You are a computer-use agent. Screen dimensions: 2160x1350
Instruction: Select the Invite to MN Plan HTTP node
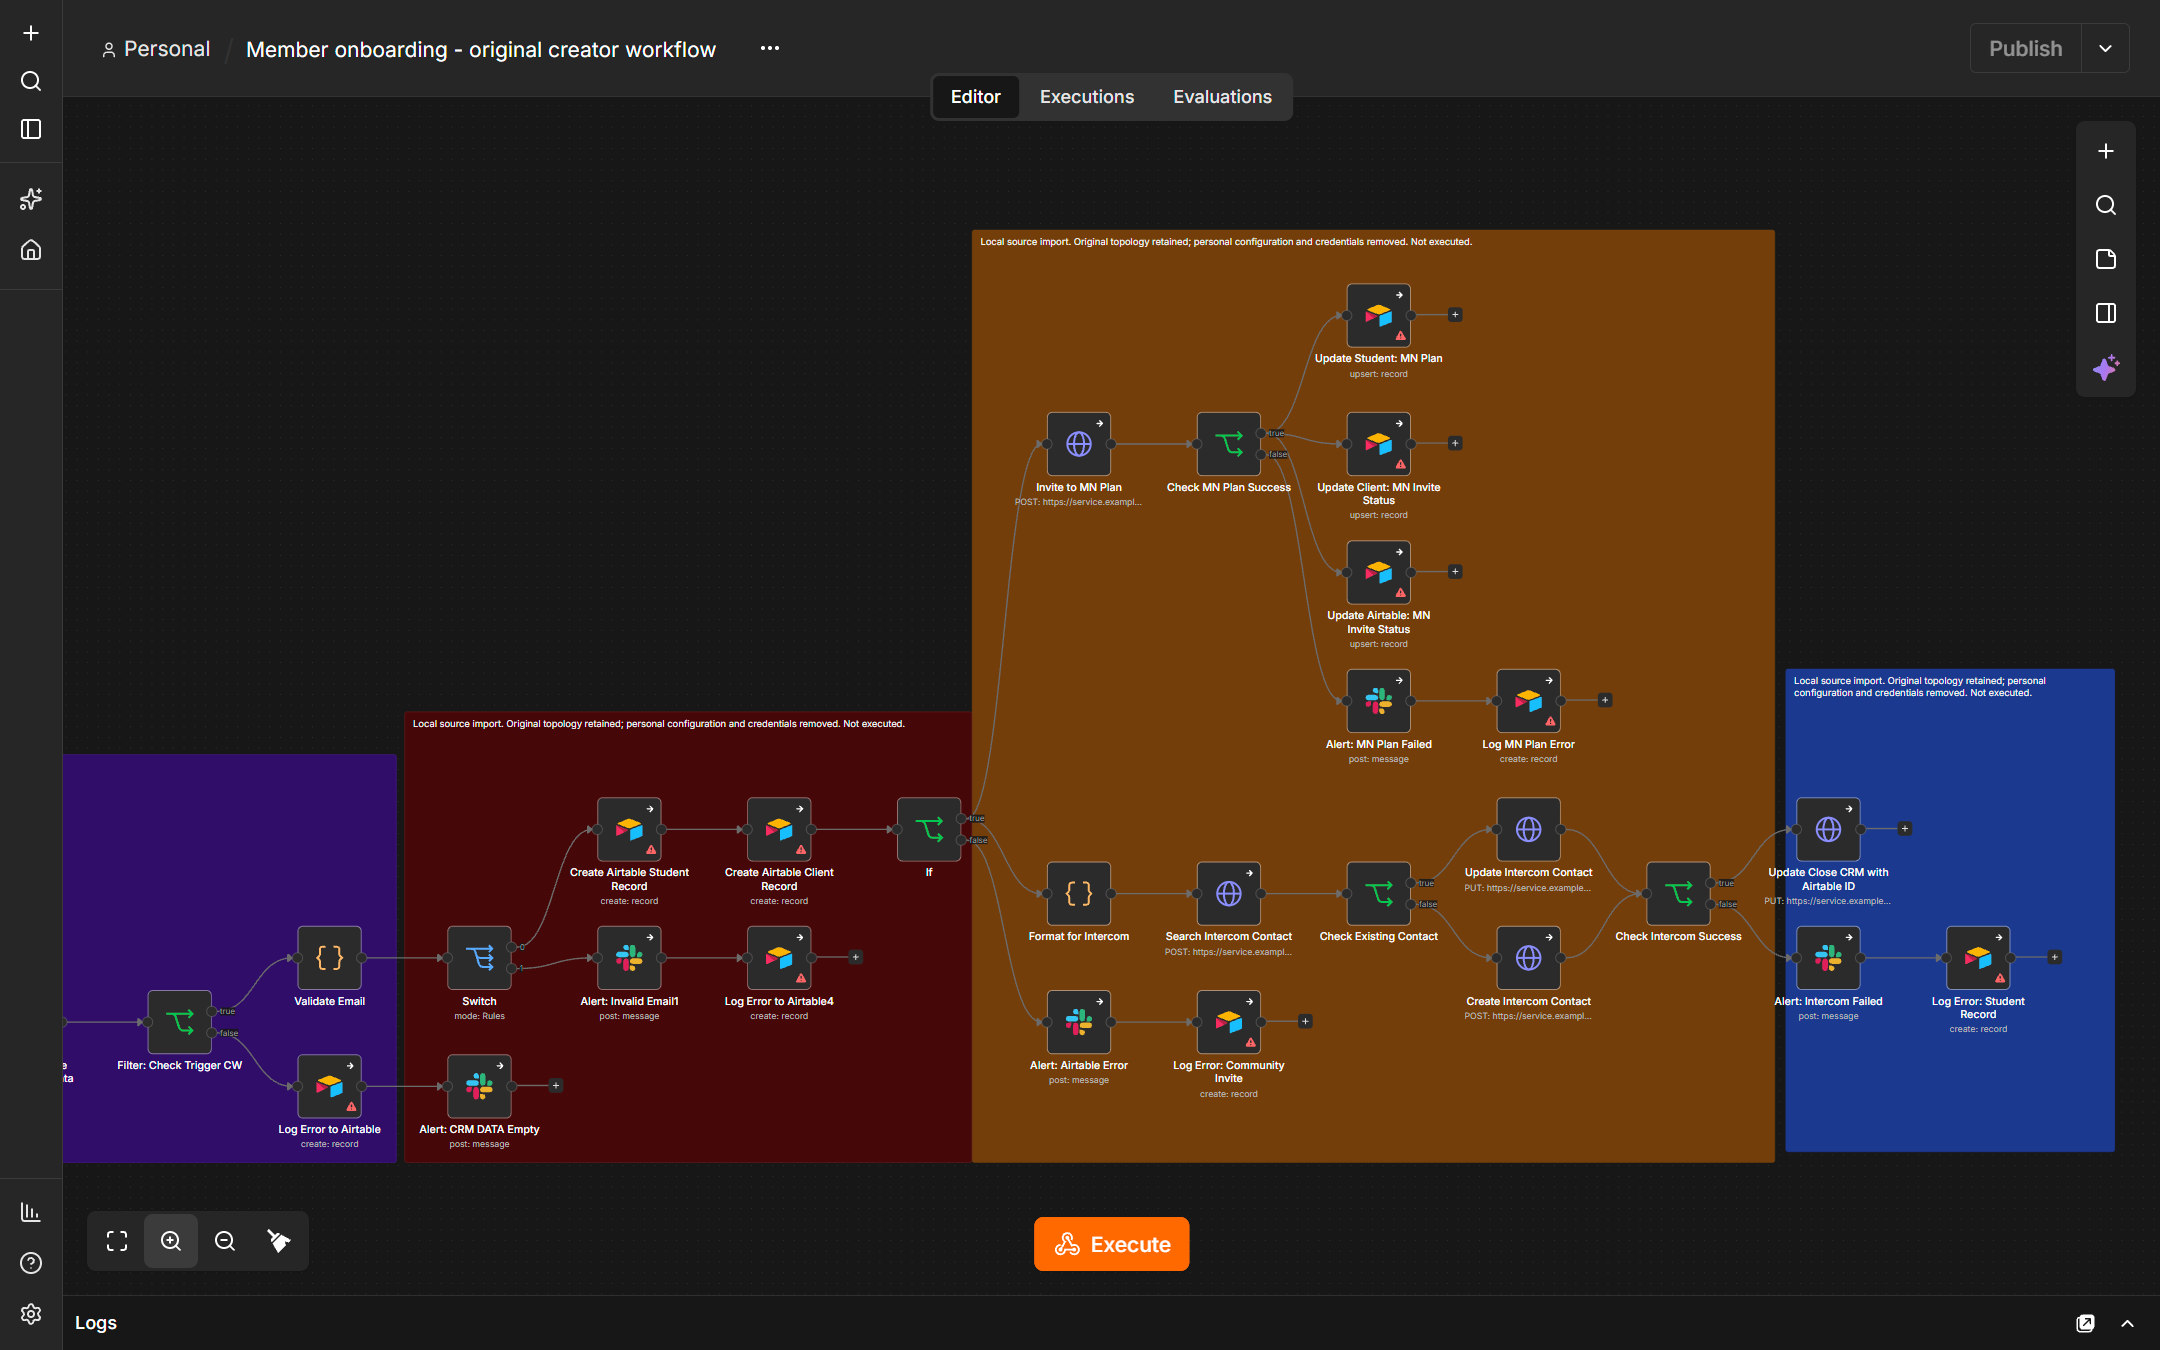pos(1078,444)
